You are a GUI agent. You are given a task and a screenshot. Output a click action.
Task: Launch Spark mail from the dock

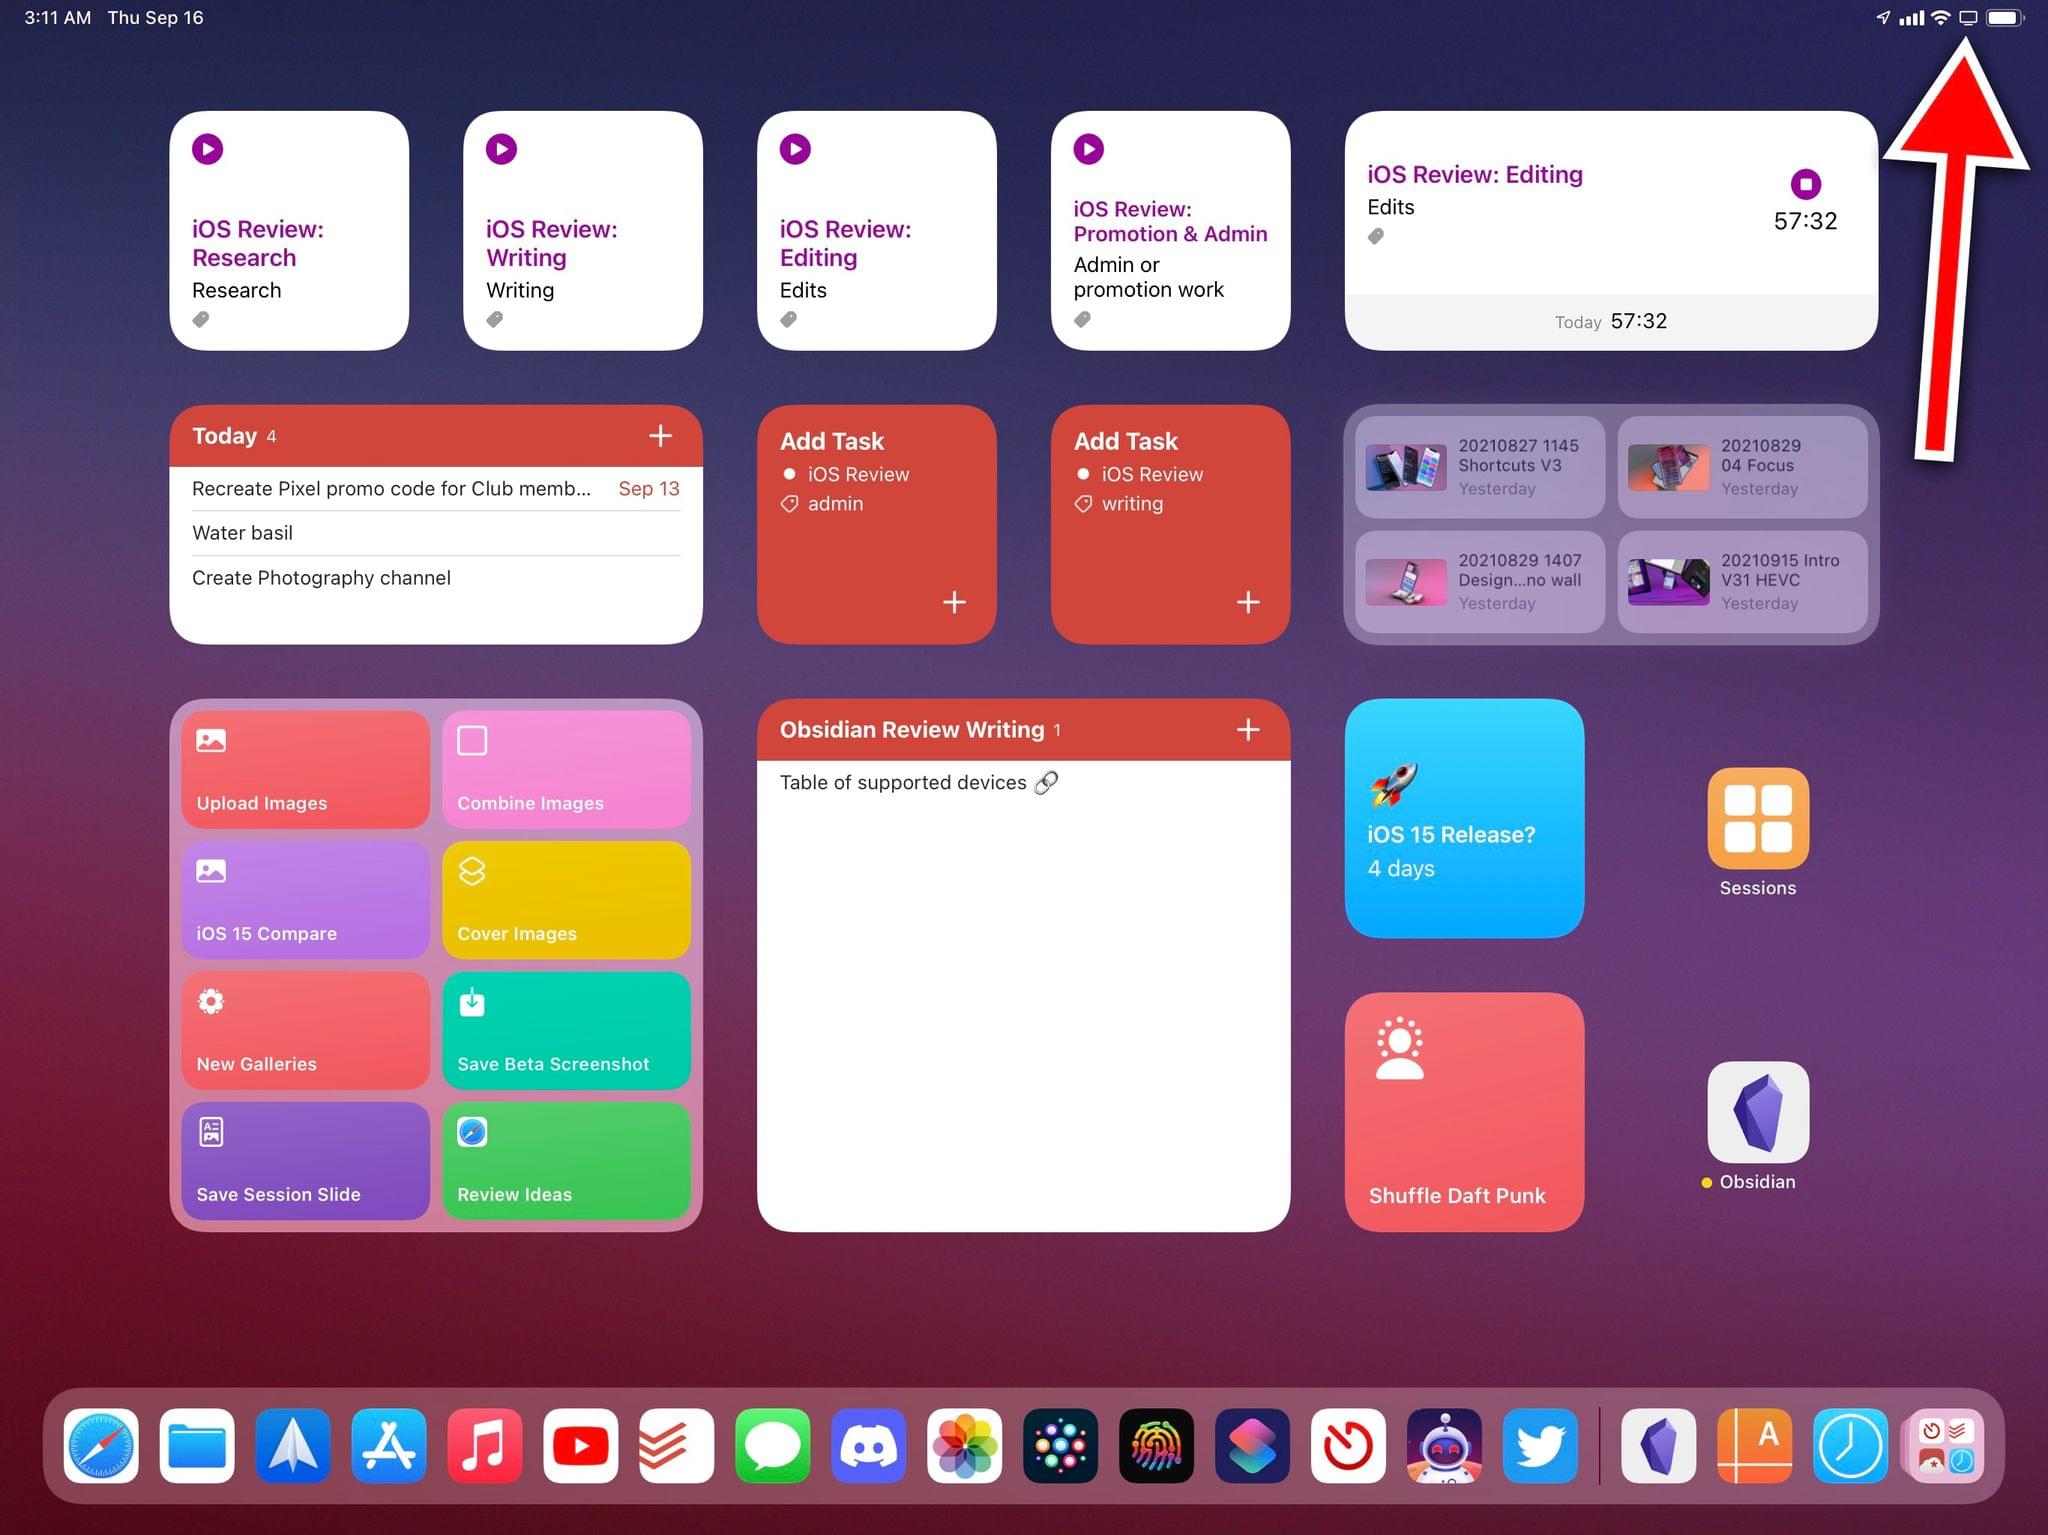pyautogui.click(x=293, y=1446)
